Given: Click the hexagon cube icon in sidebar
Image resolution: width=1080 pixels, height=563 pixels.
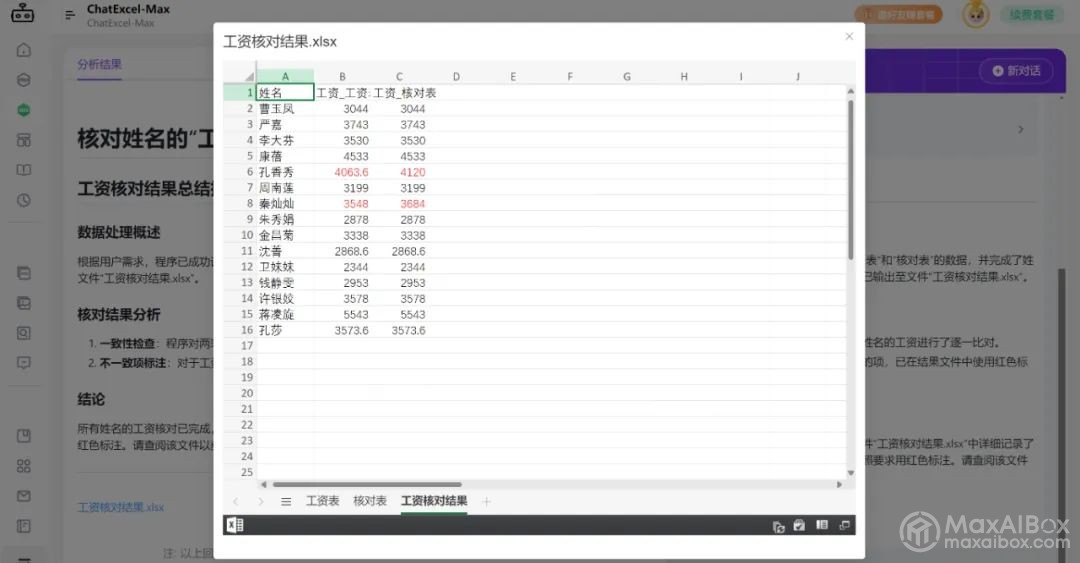Looking at the screenshot, I should 23,80.
